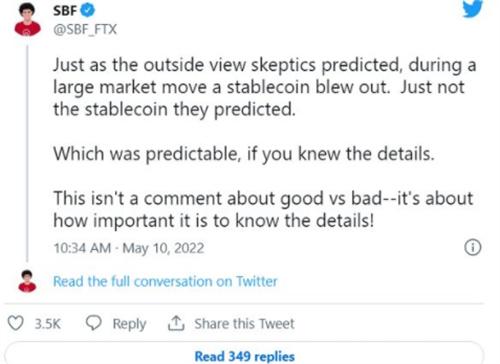Screen dimensions: 500x364
Task: Open the tweet info circle icon
Action: point(473,247)
